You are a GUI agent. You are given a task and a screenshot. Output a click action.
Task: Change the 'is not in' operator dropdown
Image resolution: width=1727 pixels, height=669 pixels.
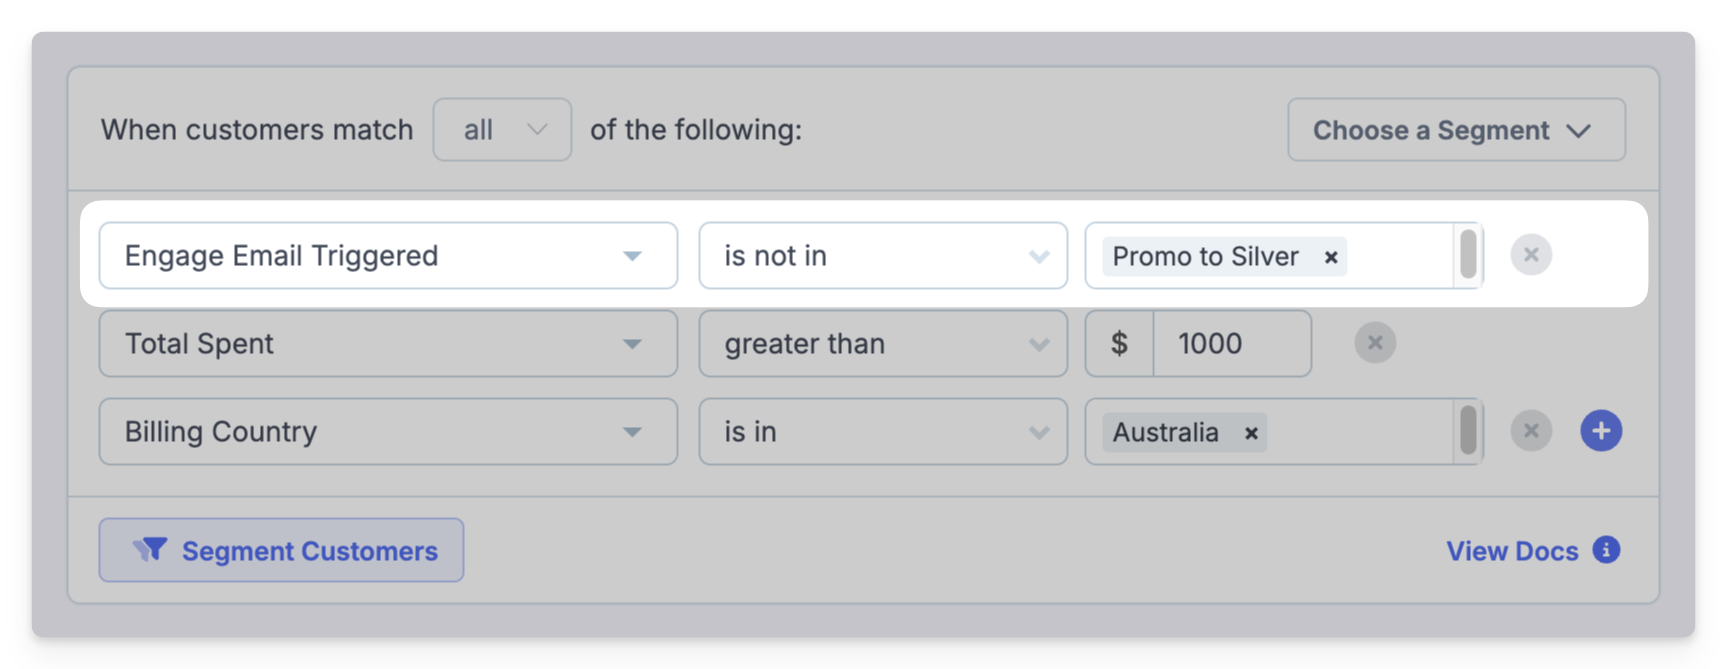coord(883,256)
